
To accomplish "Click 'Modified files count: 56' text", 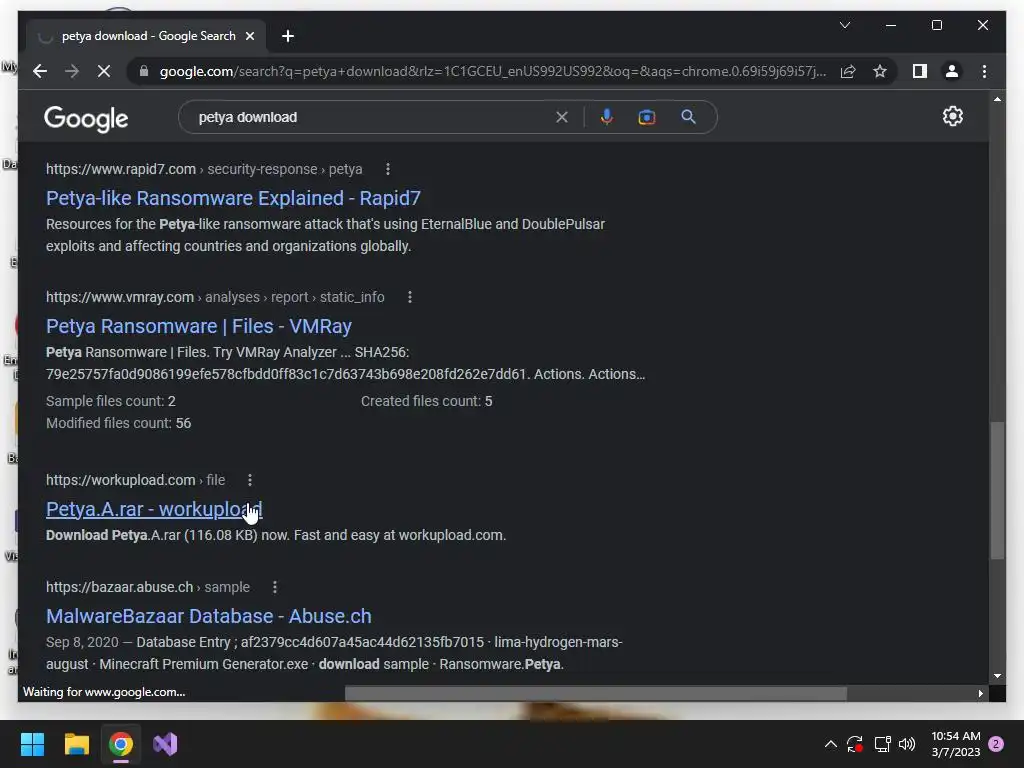I will coord(118,423).
